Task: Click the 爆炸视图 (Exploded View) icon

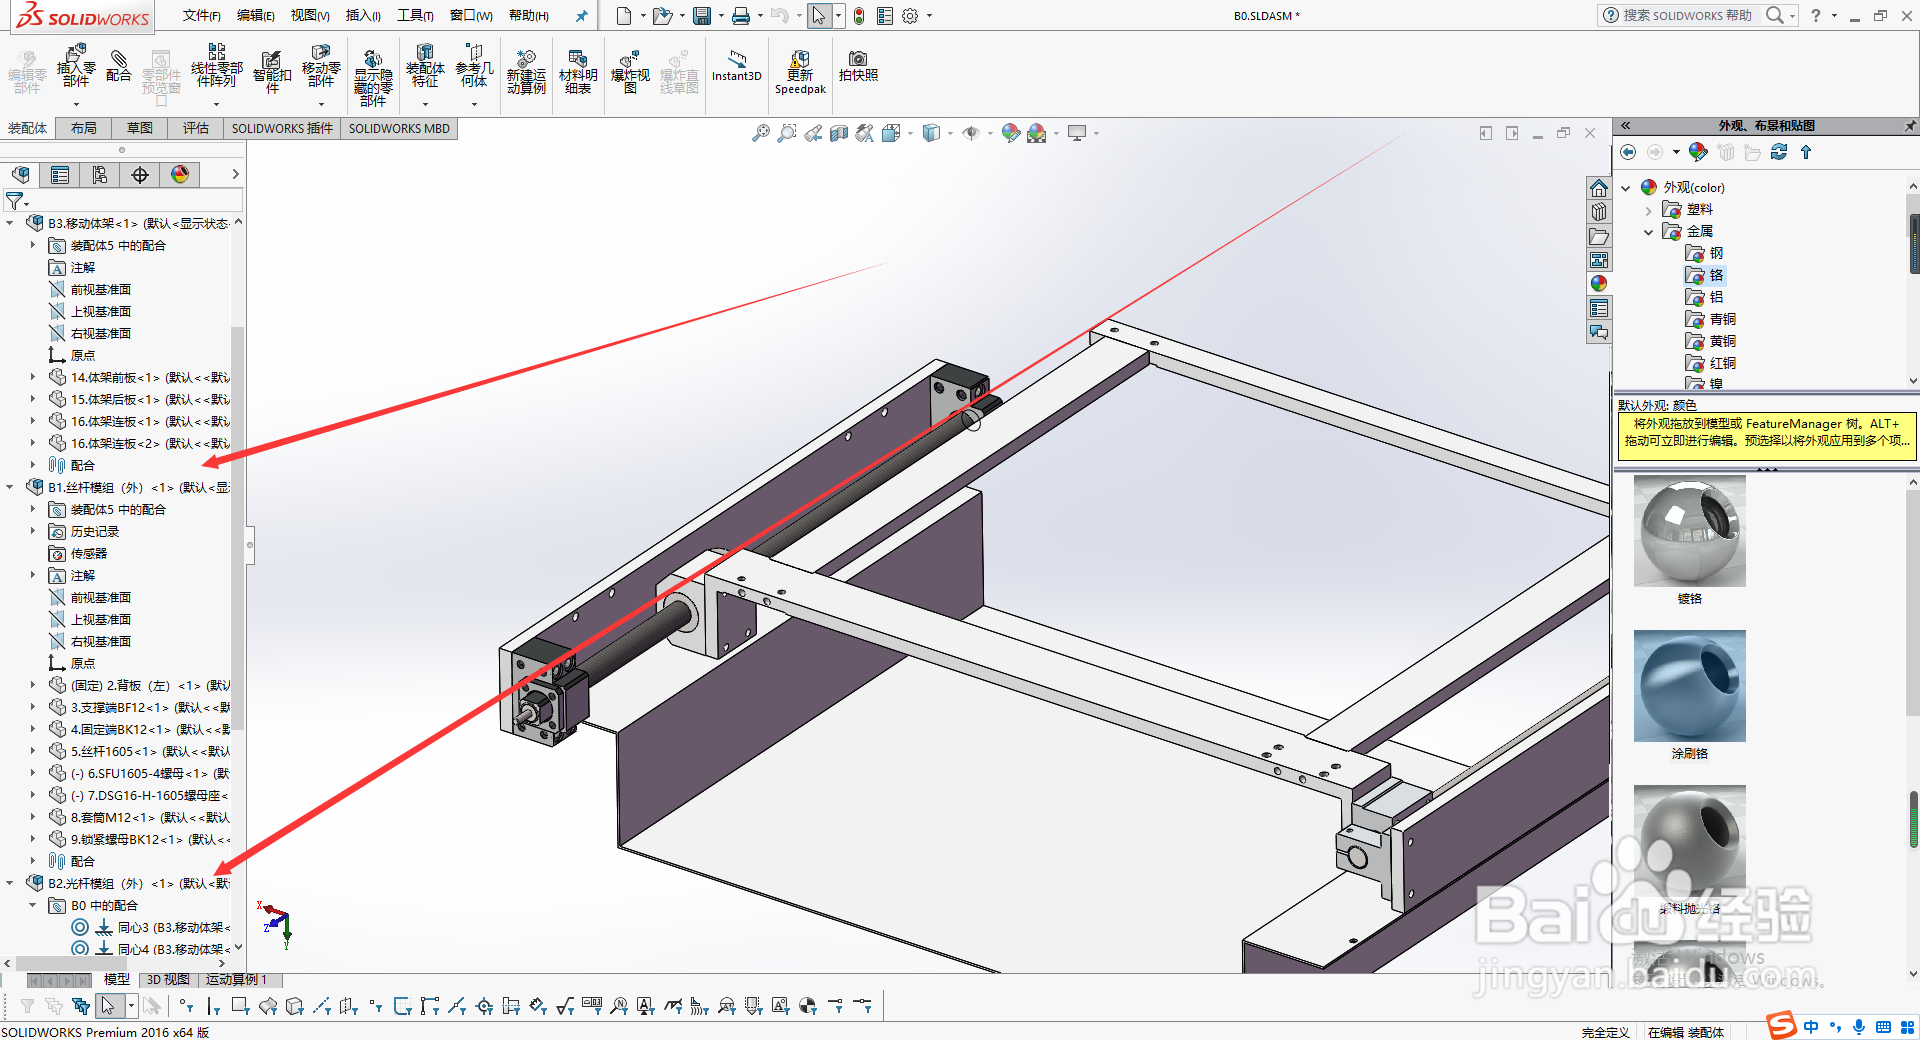Action: 630,72
